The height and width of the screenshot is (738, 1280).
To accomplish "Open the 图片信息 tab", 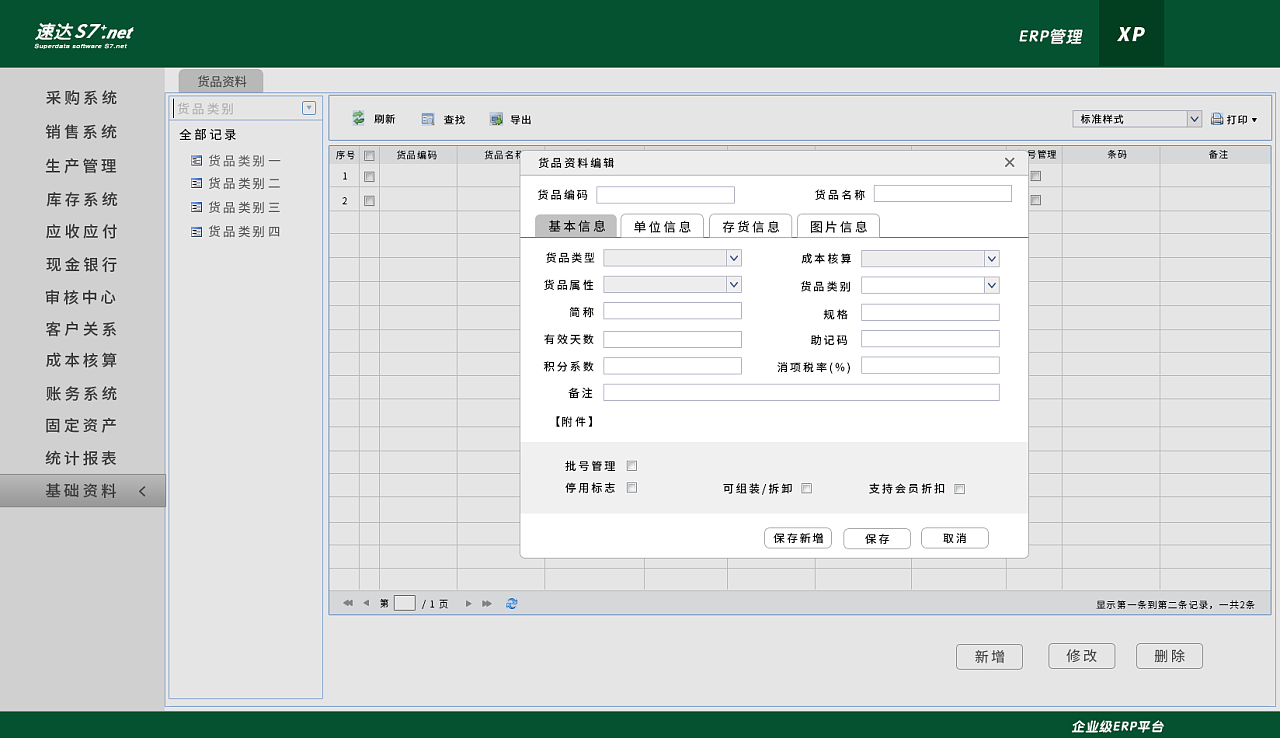I will pos(838,226).
